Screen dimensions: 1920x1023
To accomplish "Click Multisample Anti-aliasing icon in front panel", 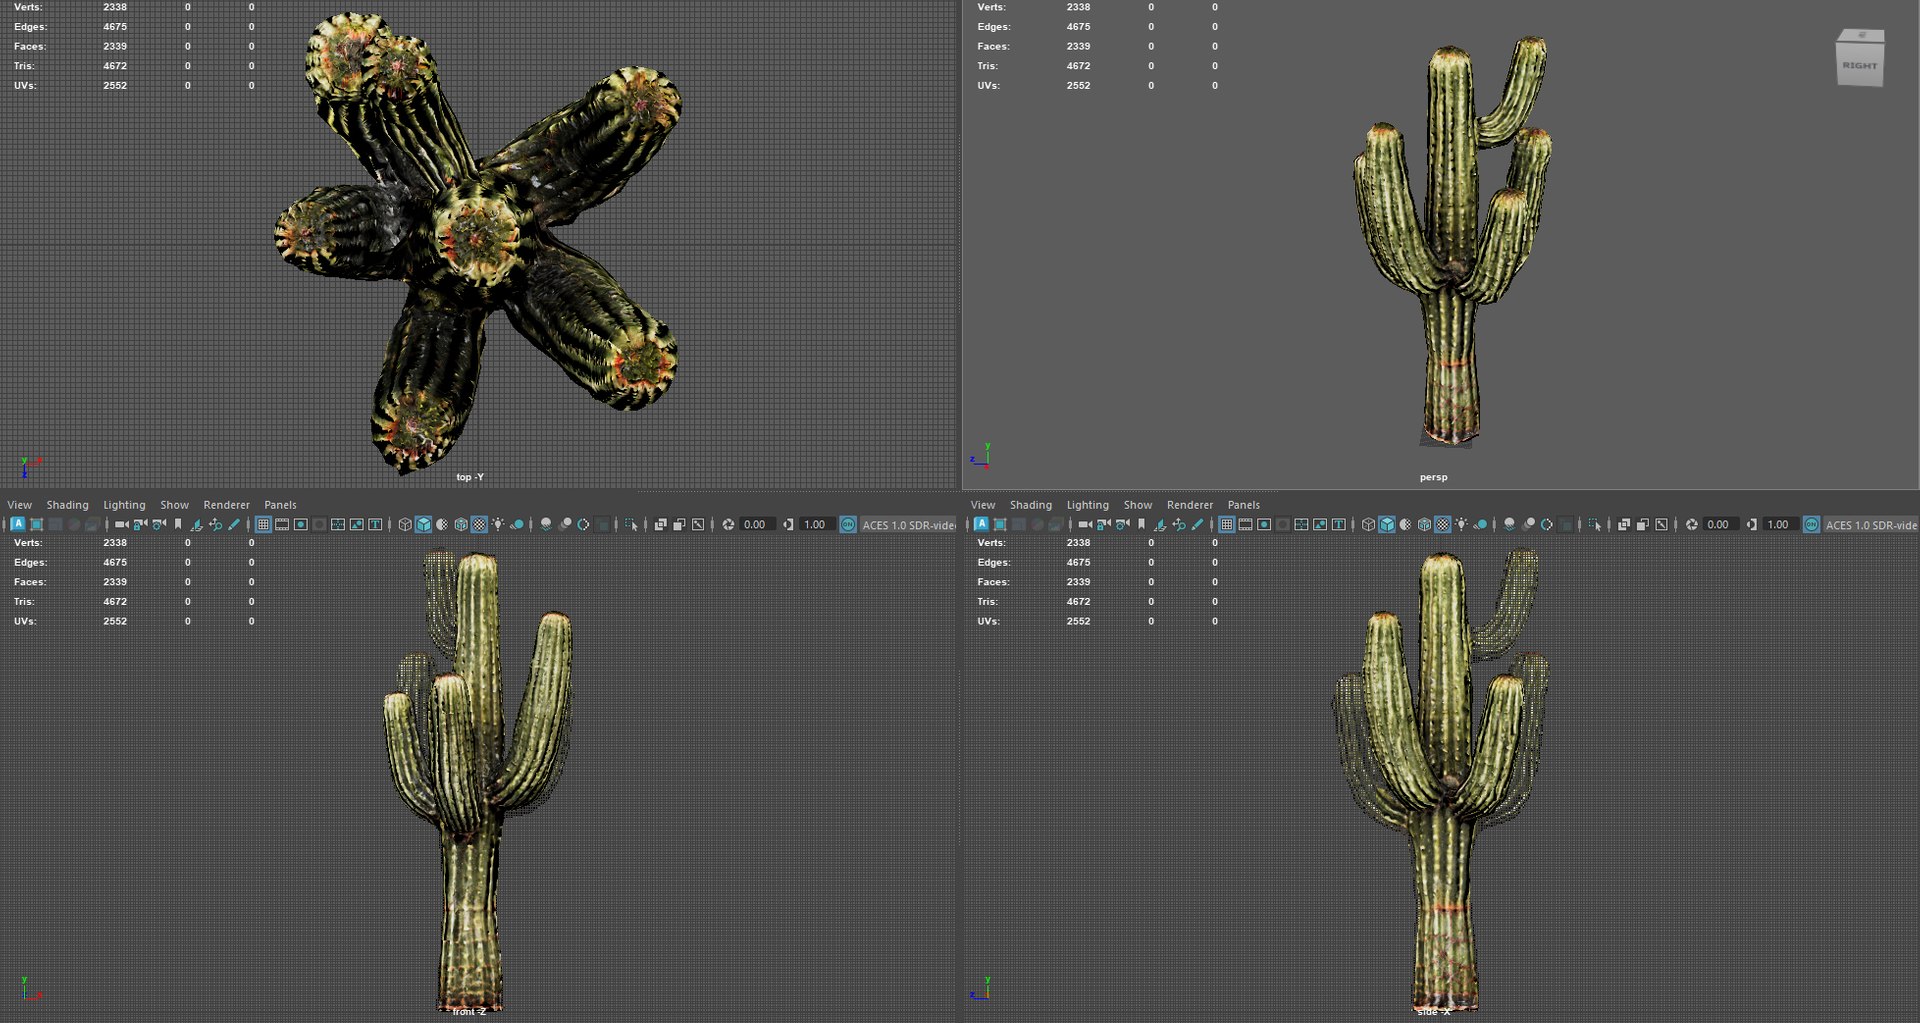I will 583,524.
